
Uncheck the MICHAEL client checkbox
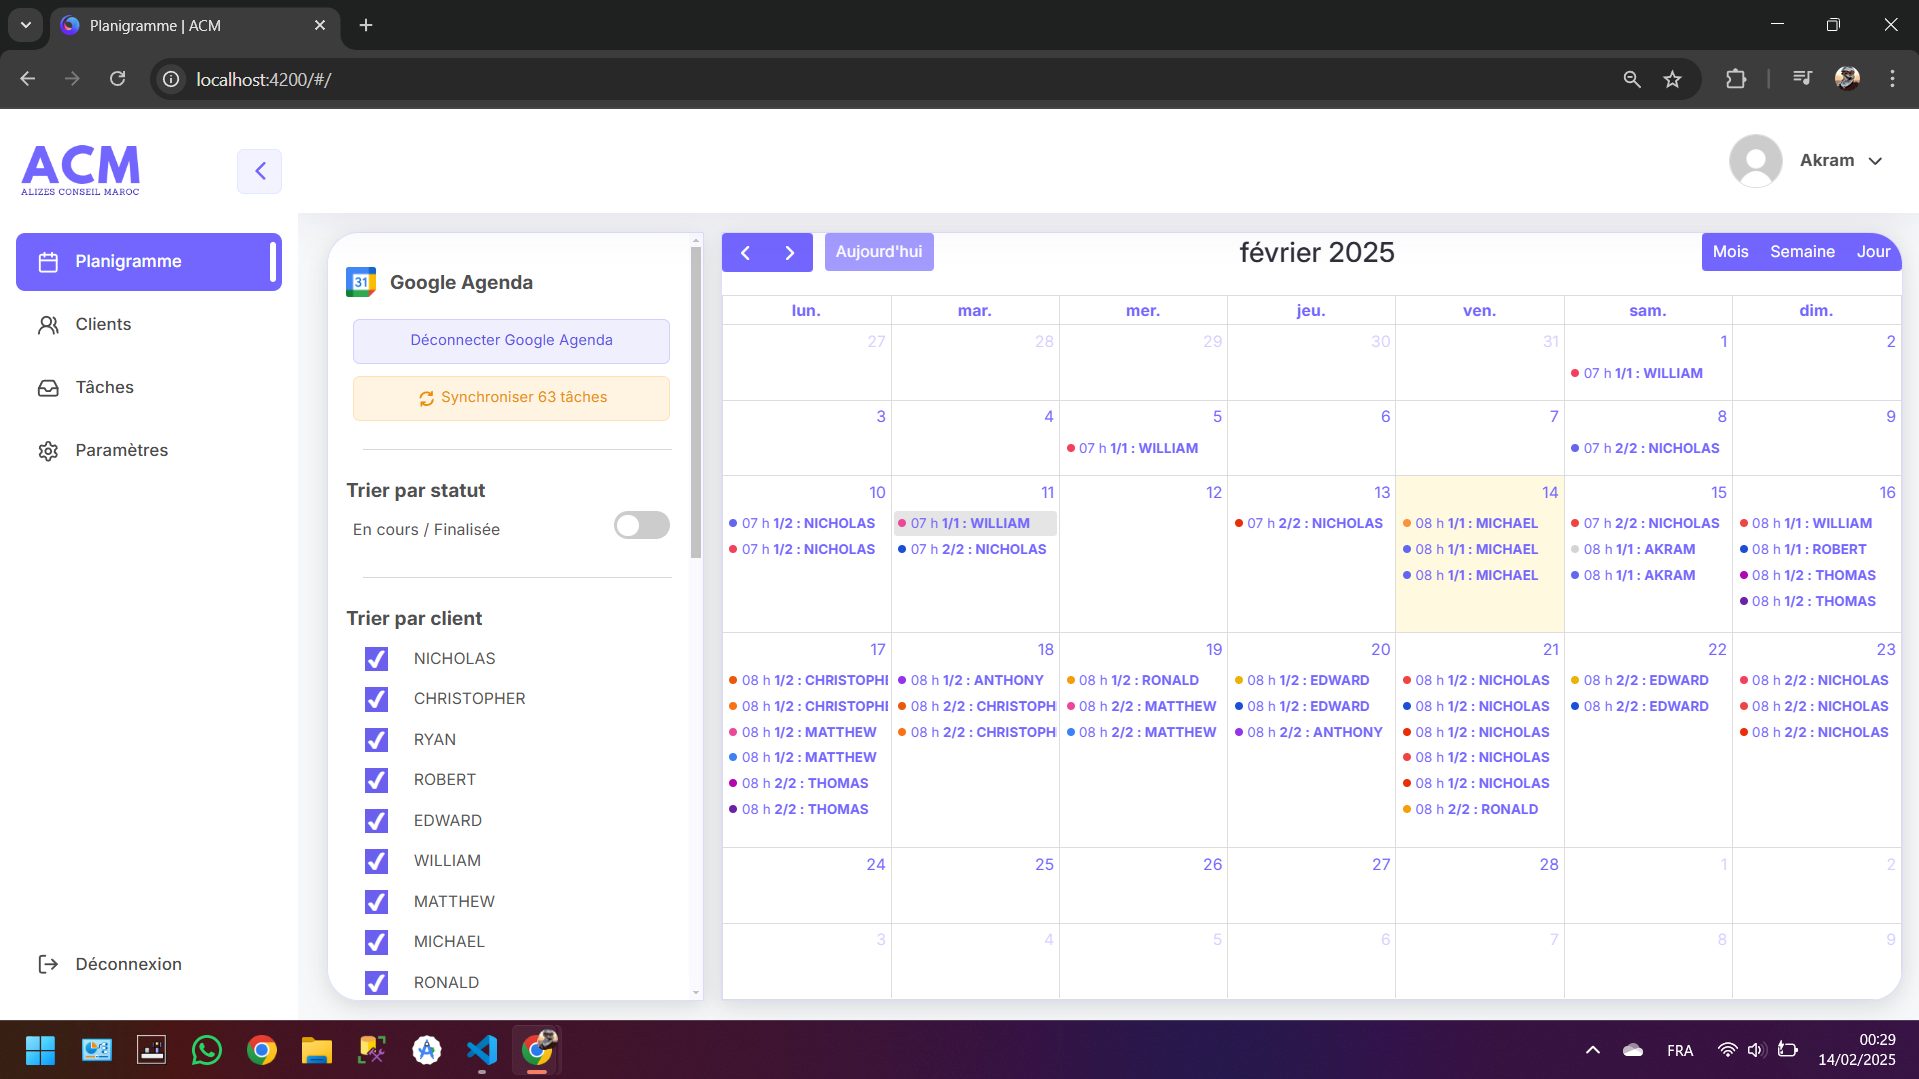click(376, 942)
